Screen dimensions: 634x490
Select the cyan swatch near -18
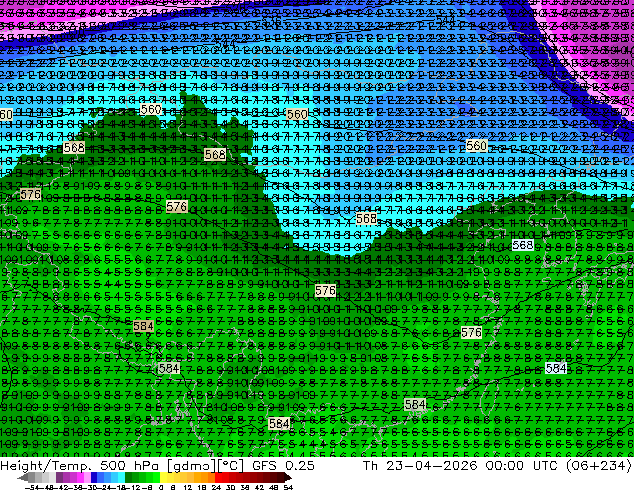click(x=122, y=478)
